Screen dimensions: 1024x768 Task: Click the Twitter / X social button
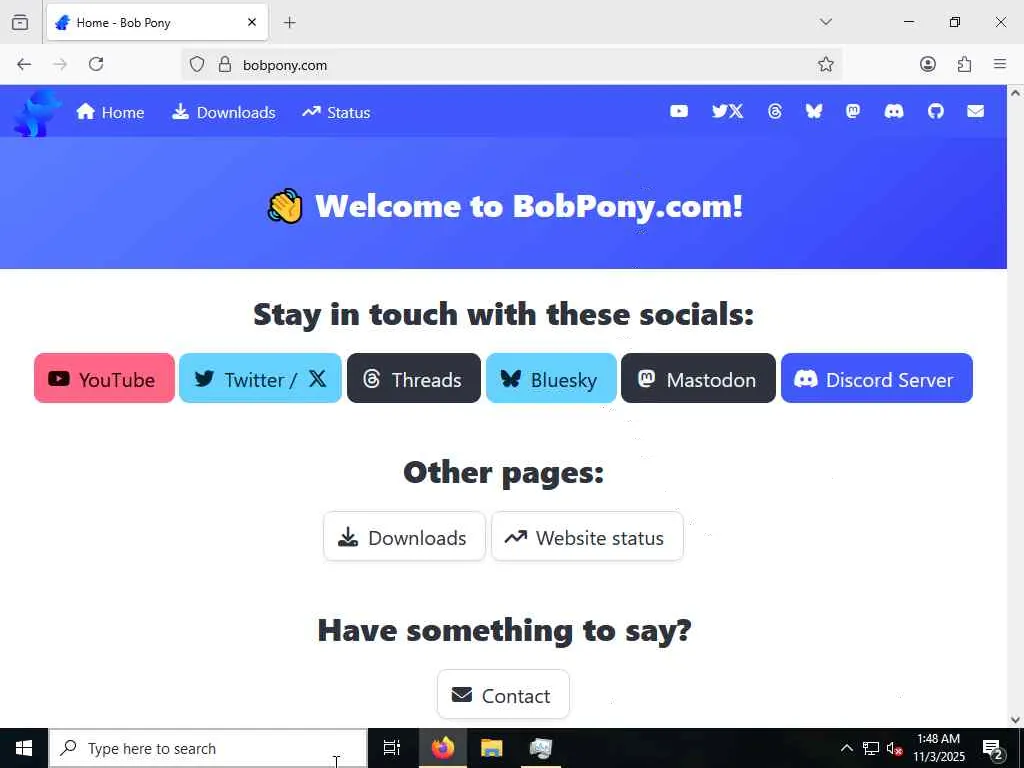261,378
